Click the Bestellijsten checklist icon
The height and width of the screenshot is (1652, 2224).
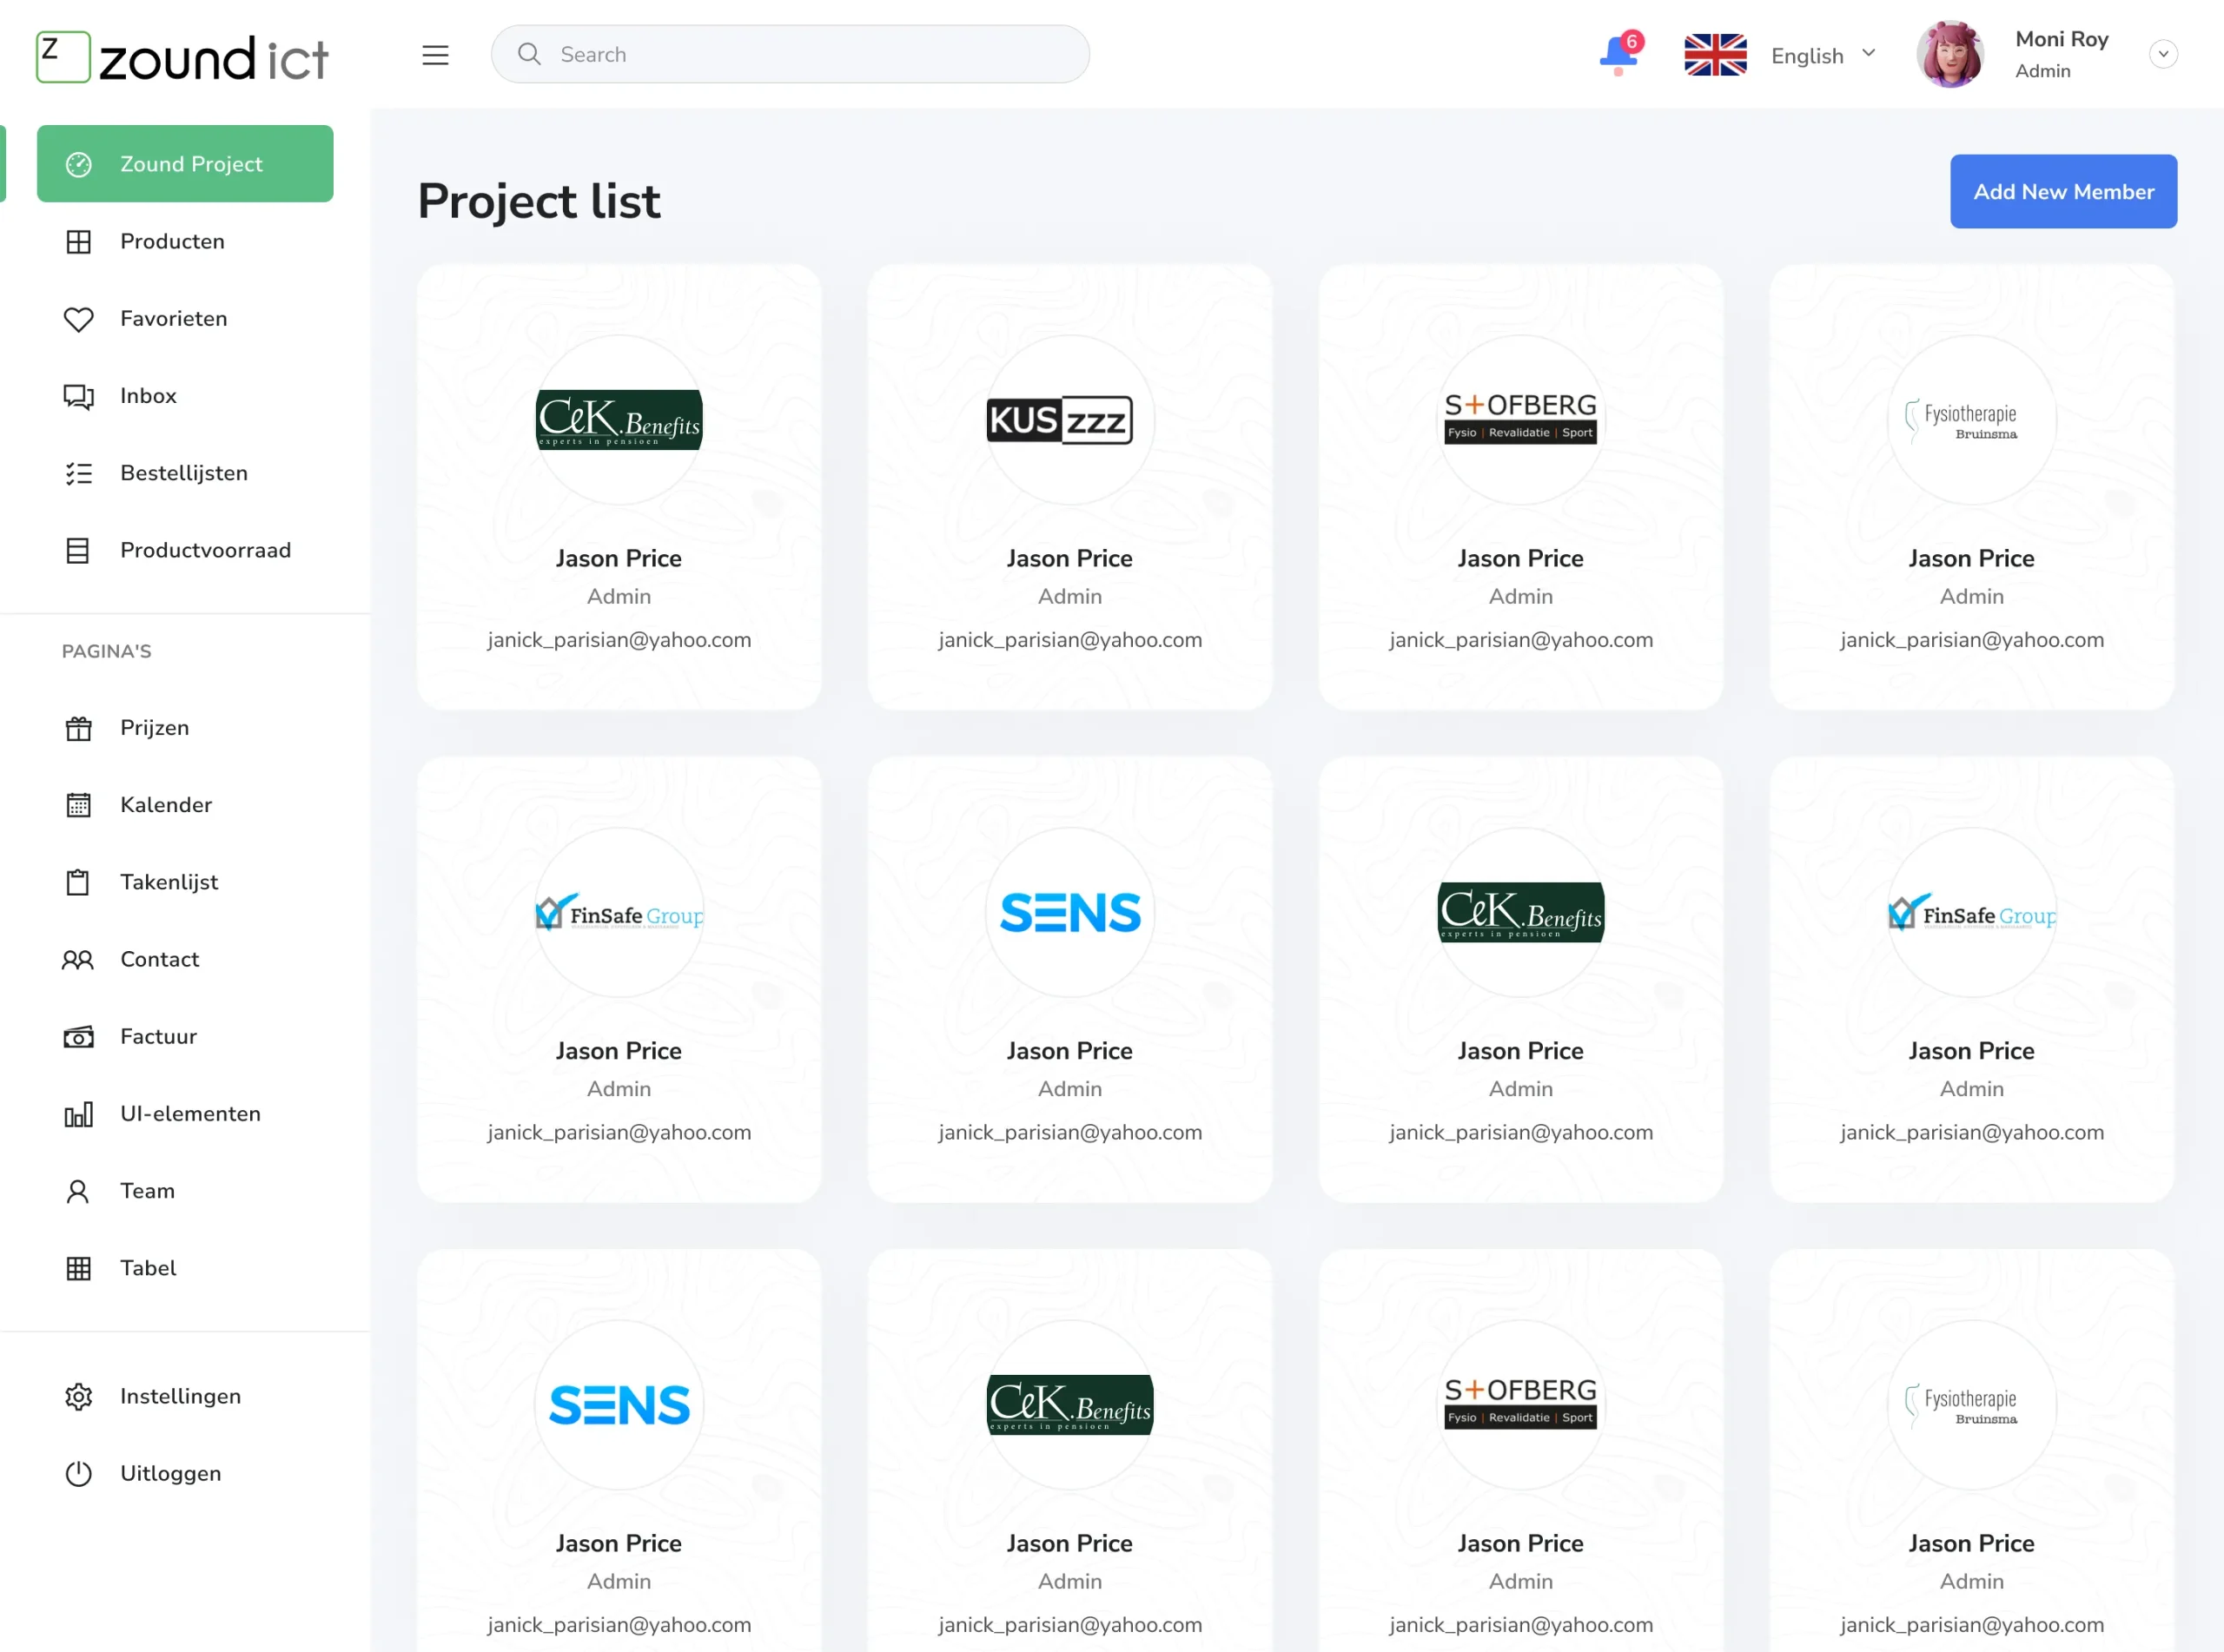[x=78, y=473]
